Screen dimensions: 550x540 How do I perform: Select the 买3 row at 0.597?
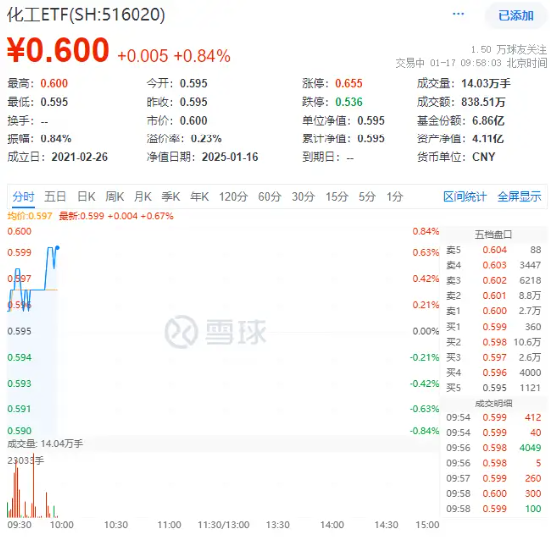pyautogui.click(x=494, y=357)
